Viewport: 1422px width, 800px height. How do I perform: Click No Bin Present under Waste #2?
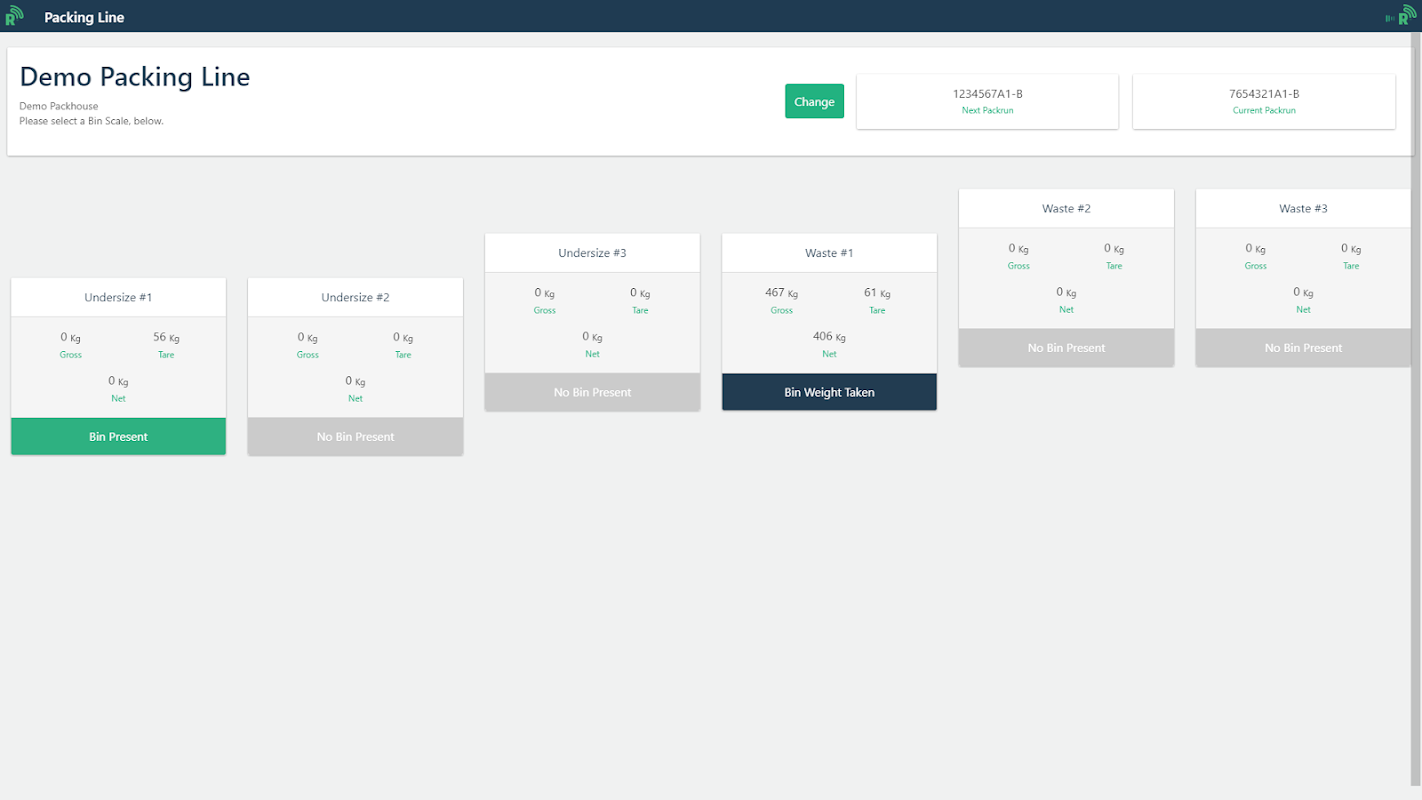(1066, 348)
